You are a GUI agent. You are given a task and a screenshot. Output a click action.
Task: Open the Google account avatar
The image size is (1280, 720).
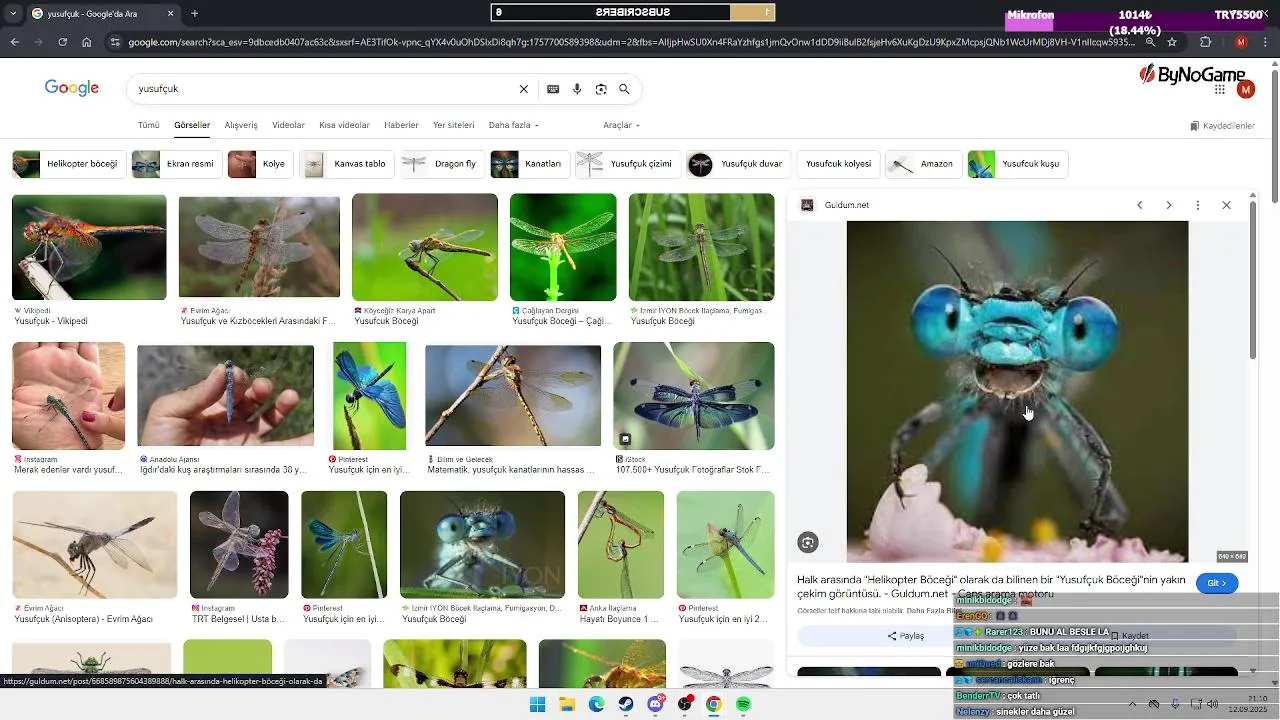tap(1245, 90)
